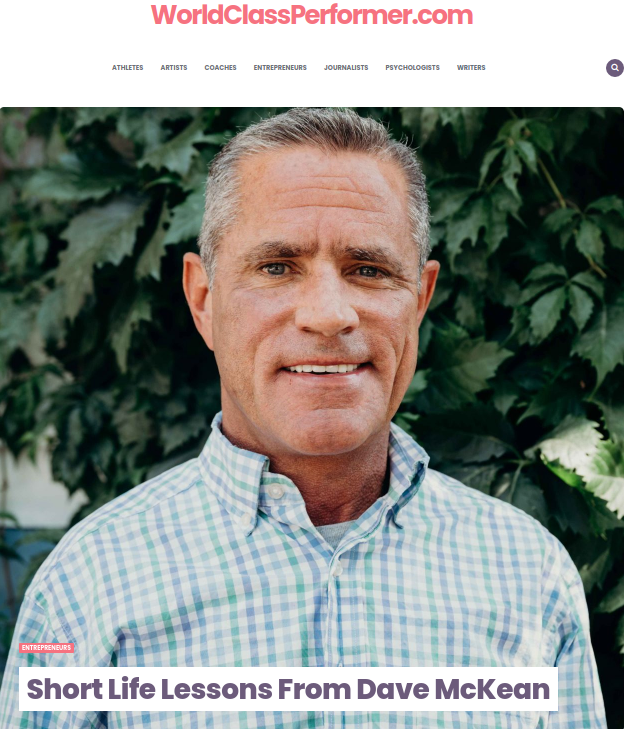Click the WorldClassPerformer.com site logo
The height and width of the screenshot is (729, 626).
click(312, 15)
